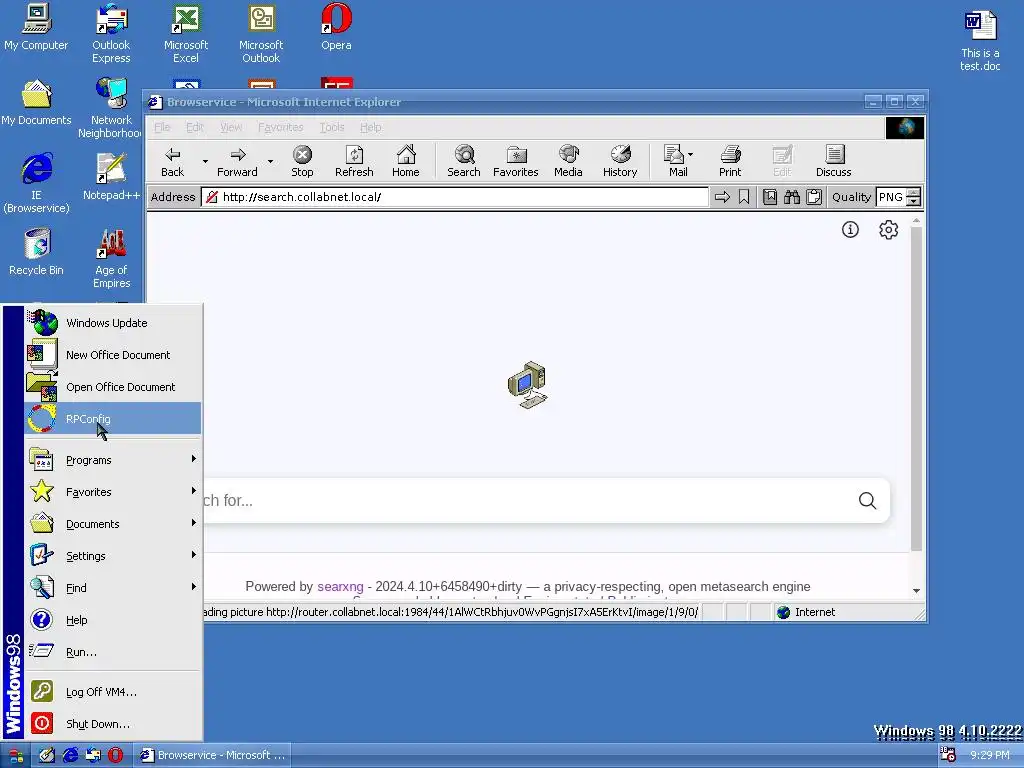Click the vertical scrollbar thumb
The height and width of the screenshot is (768, 1024).
pos(916,389)
